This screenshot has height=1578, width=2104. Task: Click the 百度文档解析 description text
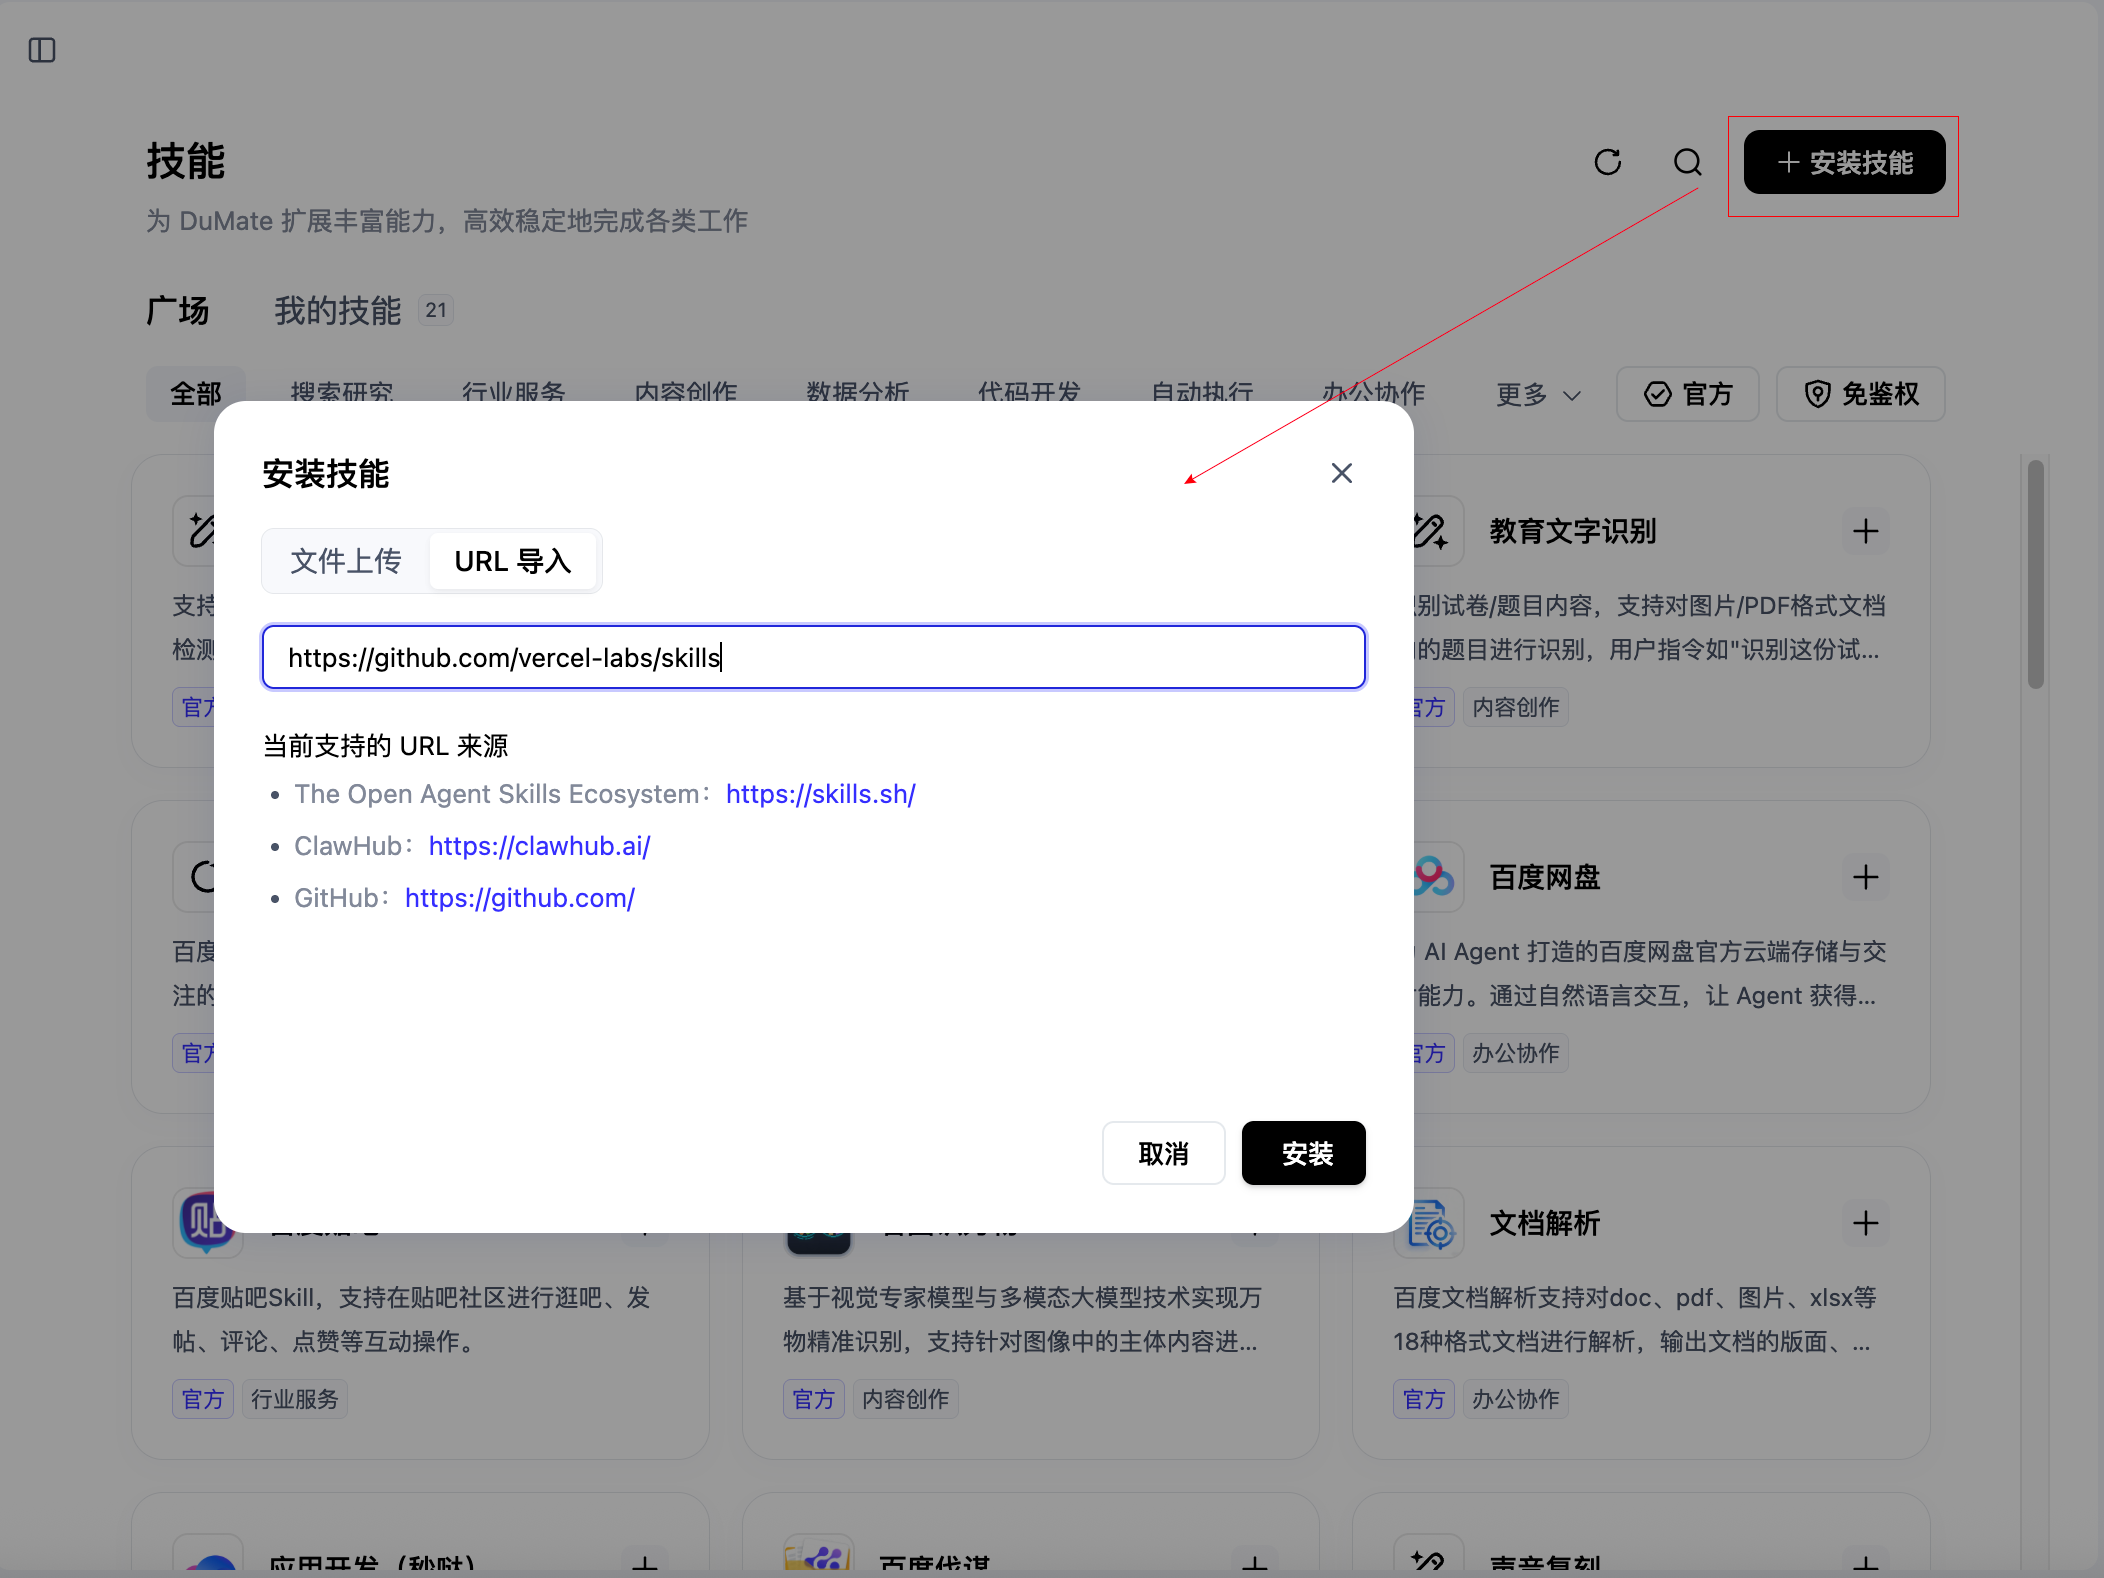(1635, 1319)
